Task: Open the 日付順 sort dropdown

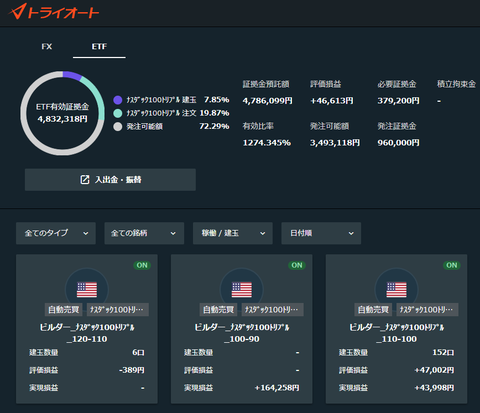Action: (x=321, y=233)
